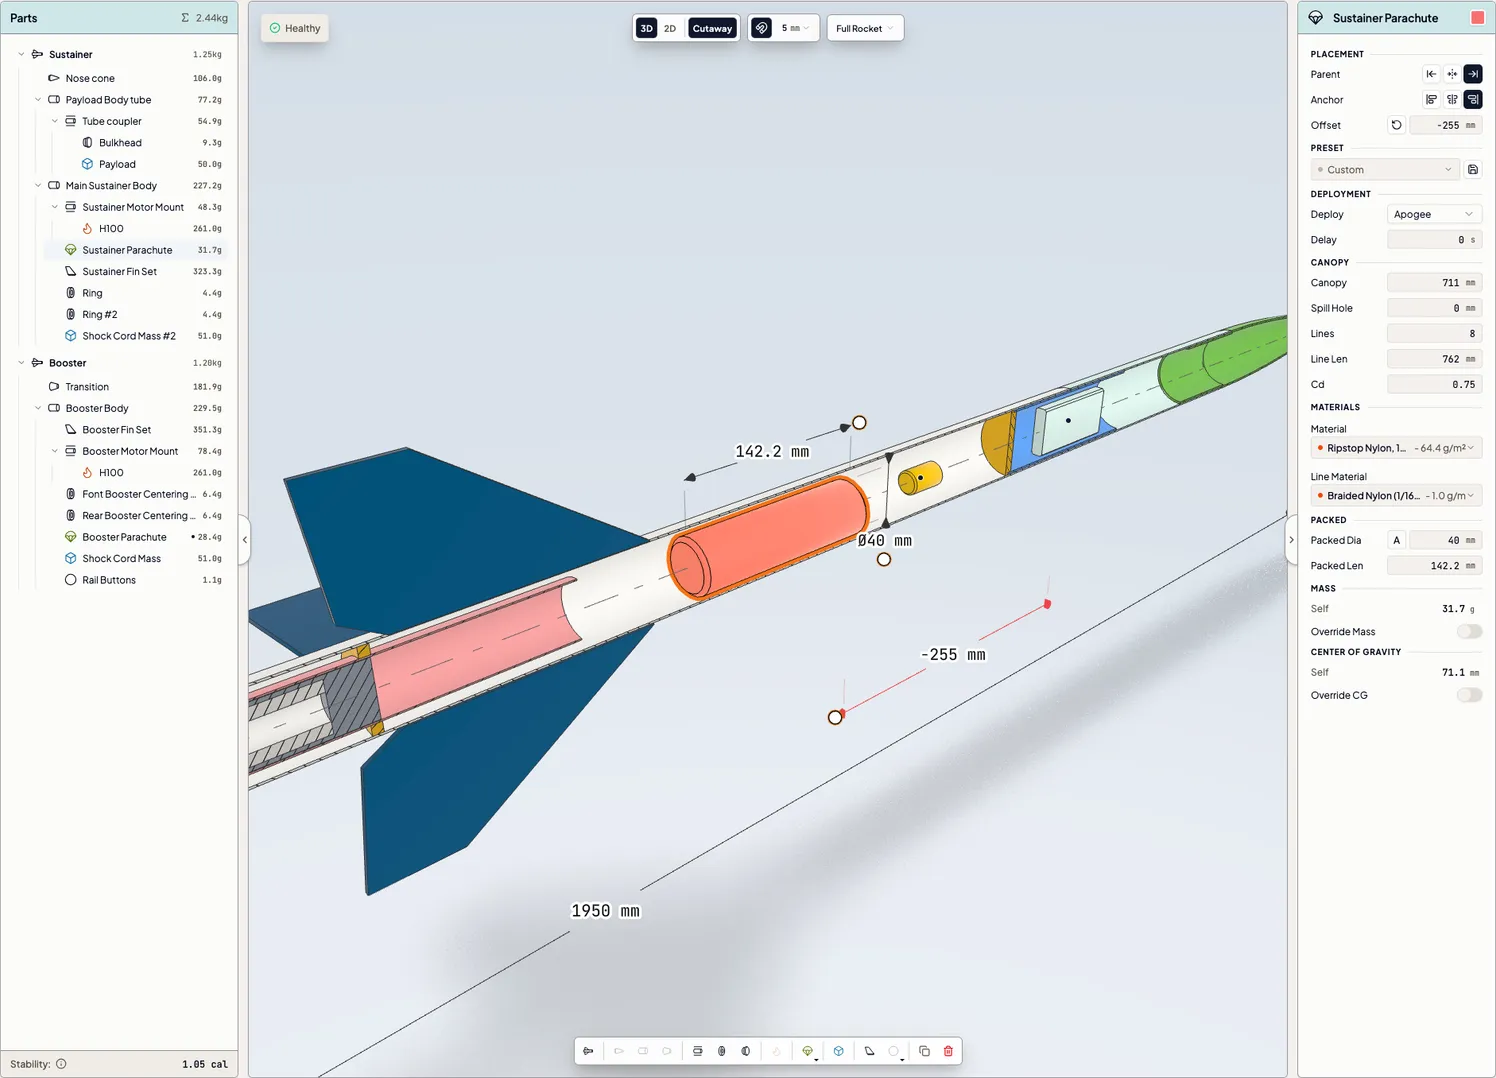Image resolution: width=1496 pixels, height=1078 pixels.
Task: Add a body tube from bottom toolbar
Action: (643, 1051)
